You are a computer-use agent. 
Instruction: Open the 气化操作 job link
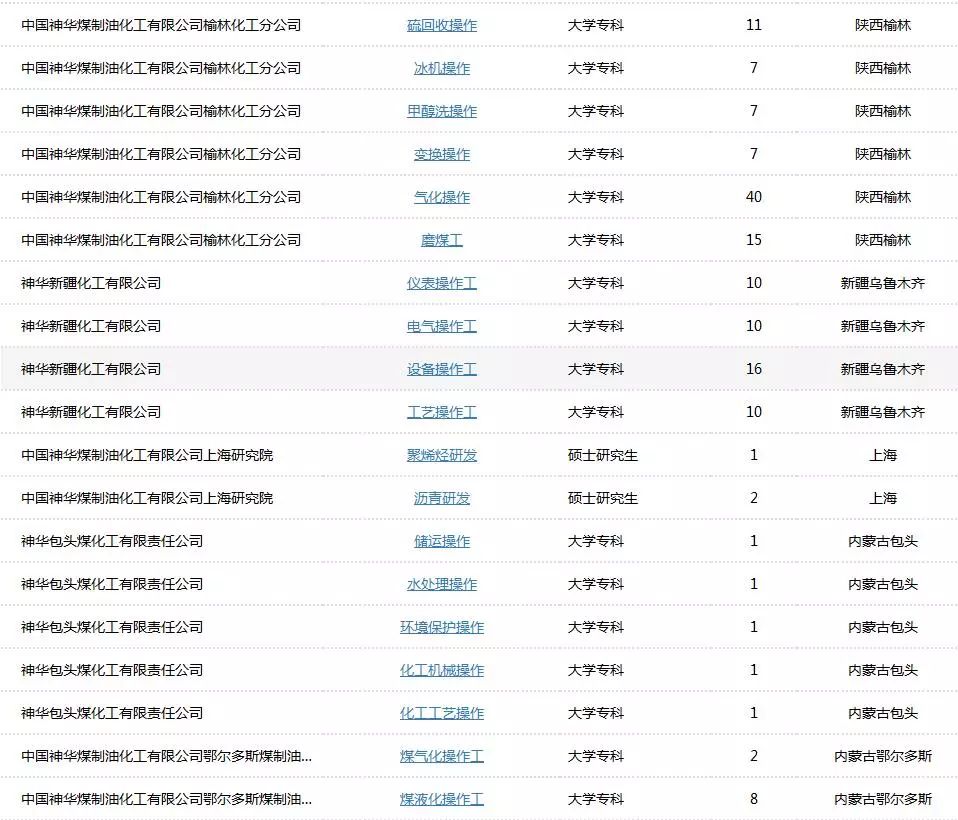(442, 197)
